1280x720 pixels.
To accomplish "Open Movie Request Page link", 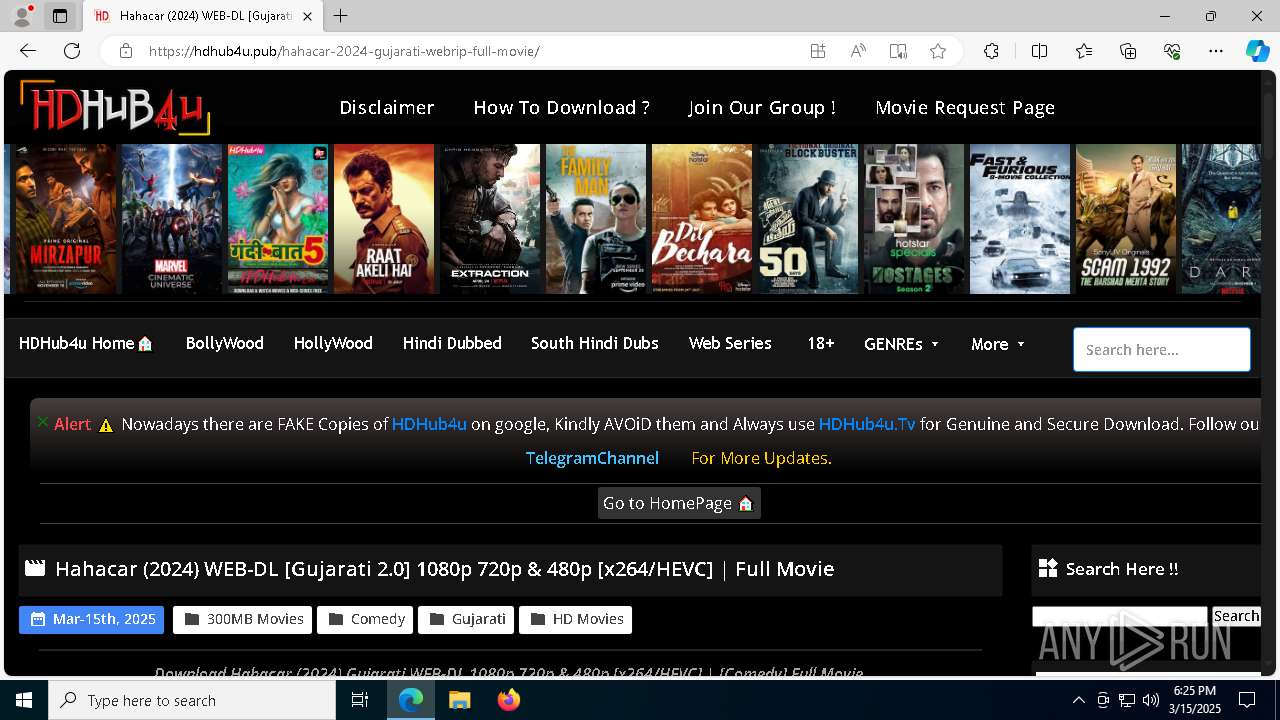I will tap(965, 107).
